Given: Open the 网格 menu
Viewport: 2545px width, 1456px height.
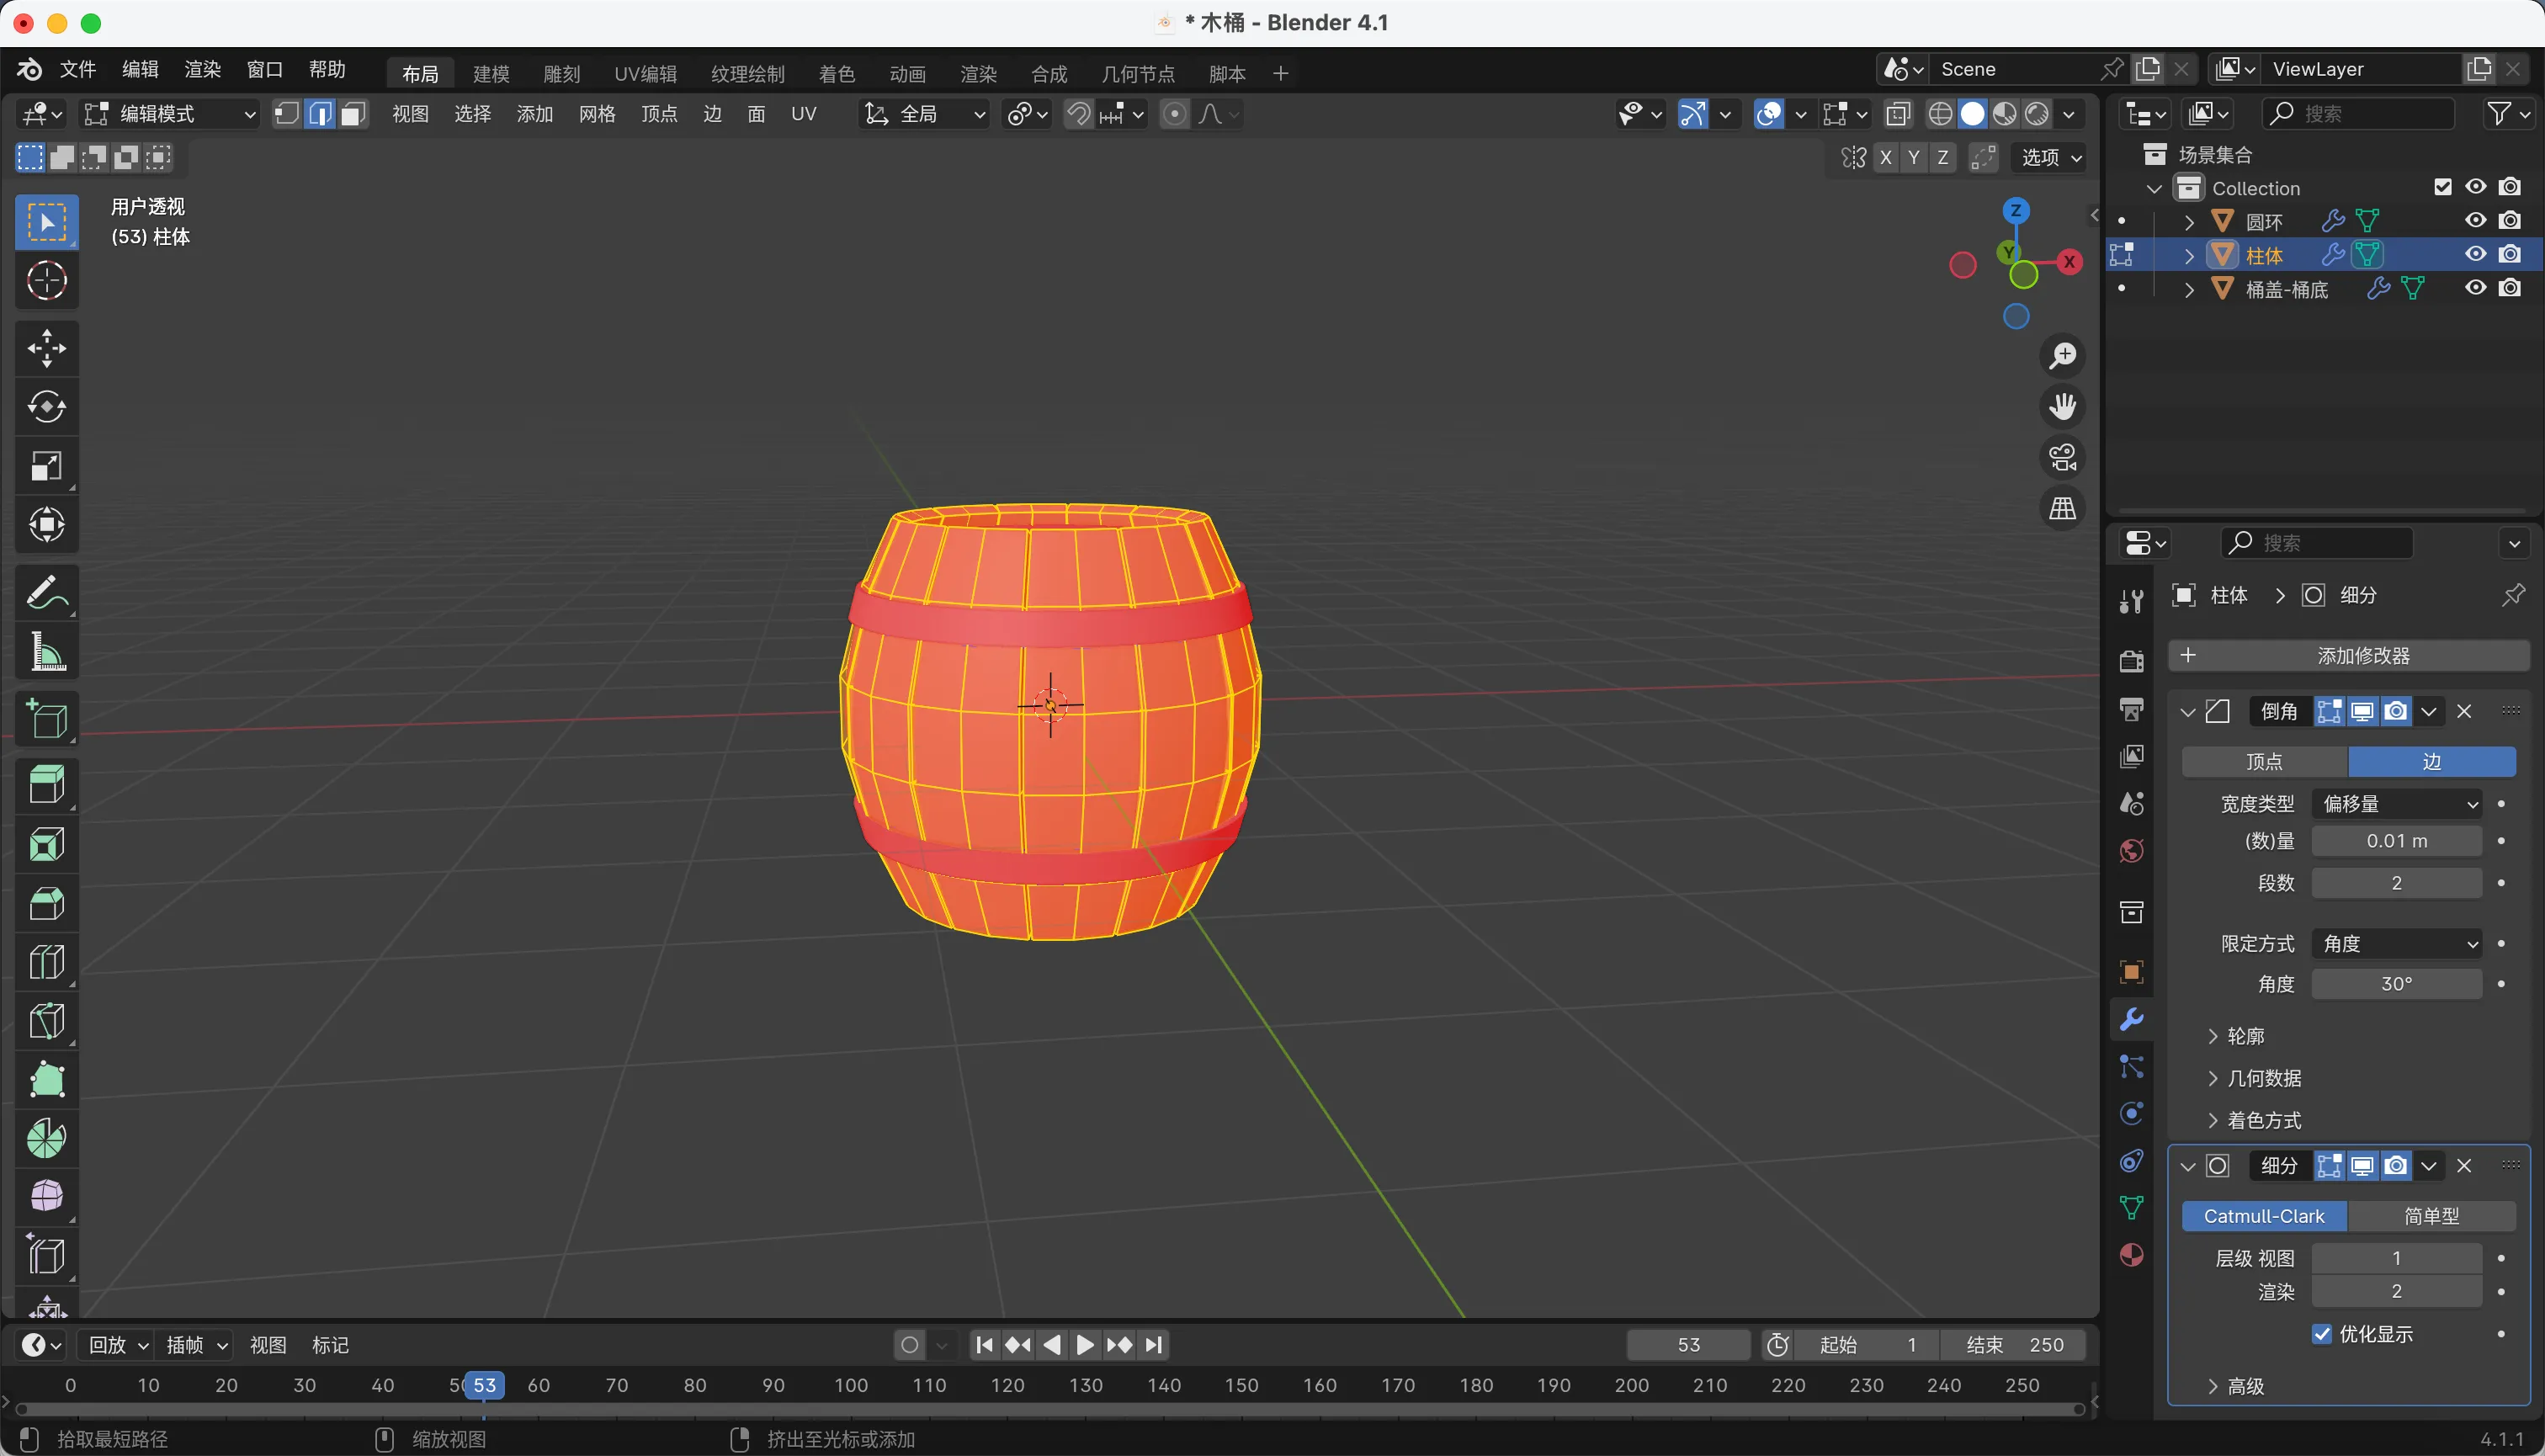Looking at the screenshot, I should (x=597, y=114).
